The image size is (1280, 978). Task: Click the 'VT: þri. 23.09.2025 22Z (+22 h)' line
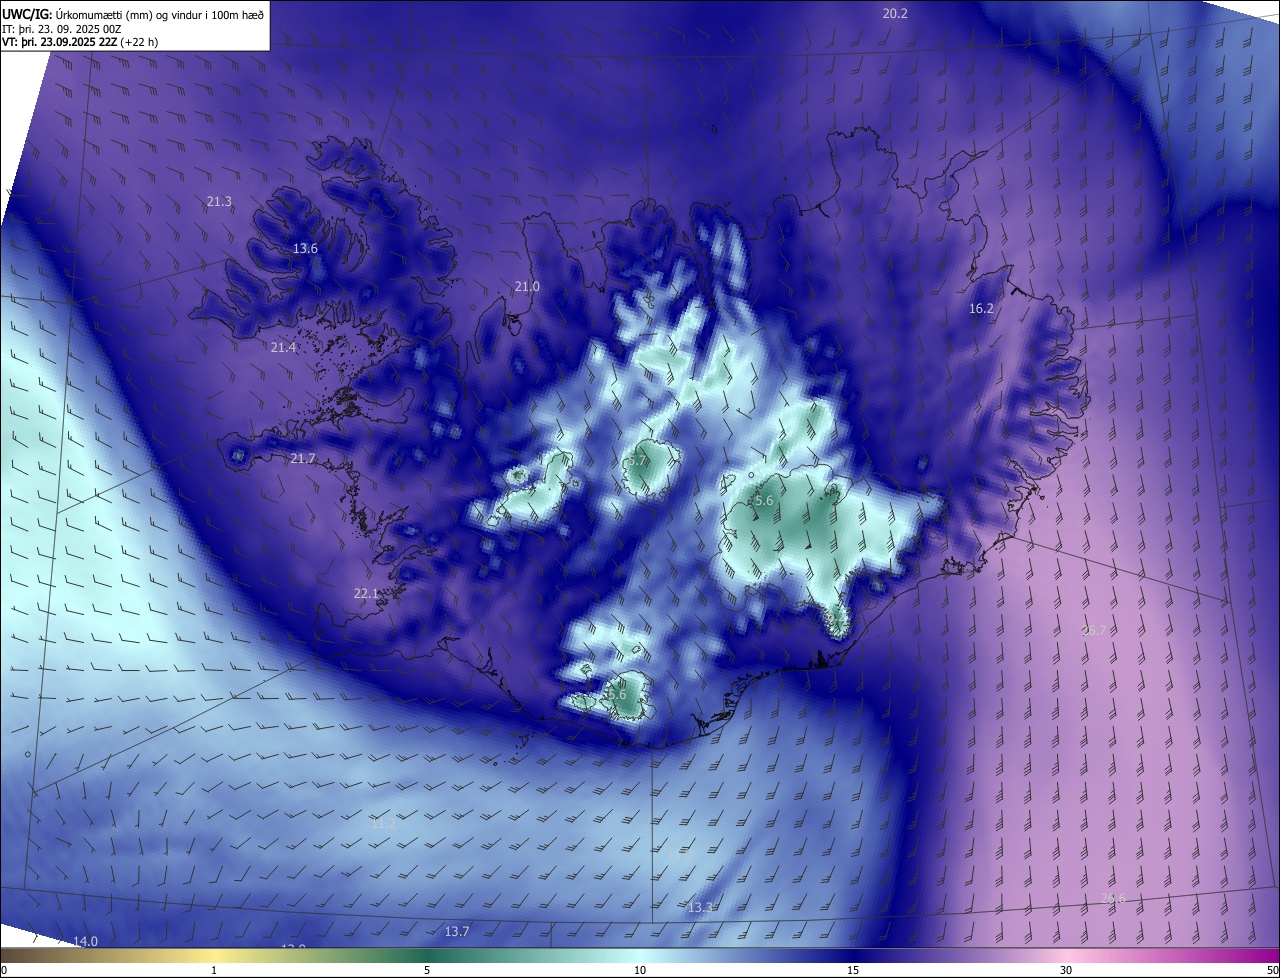click(x=80, y=42)
